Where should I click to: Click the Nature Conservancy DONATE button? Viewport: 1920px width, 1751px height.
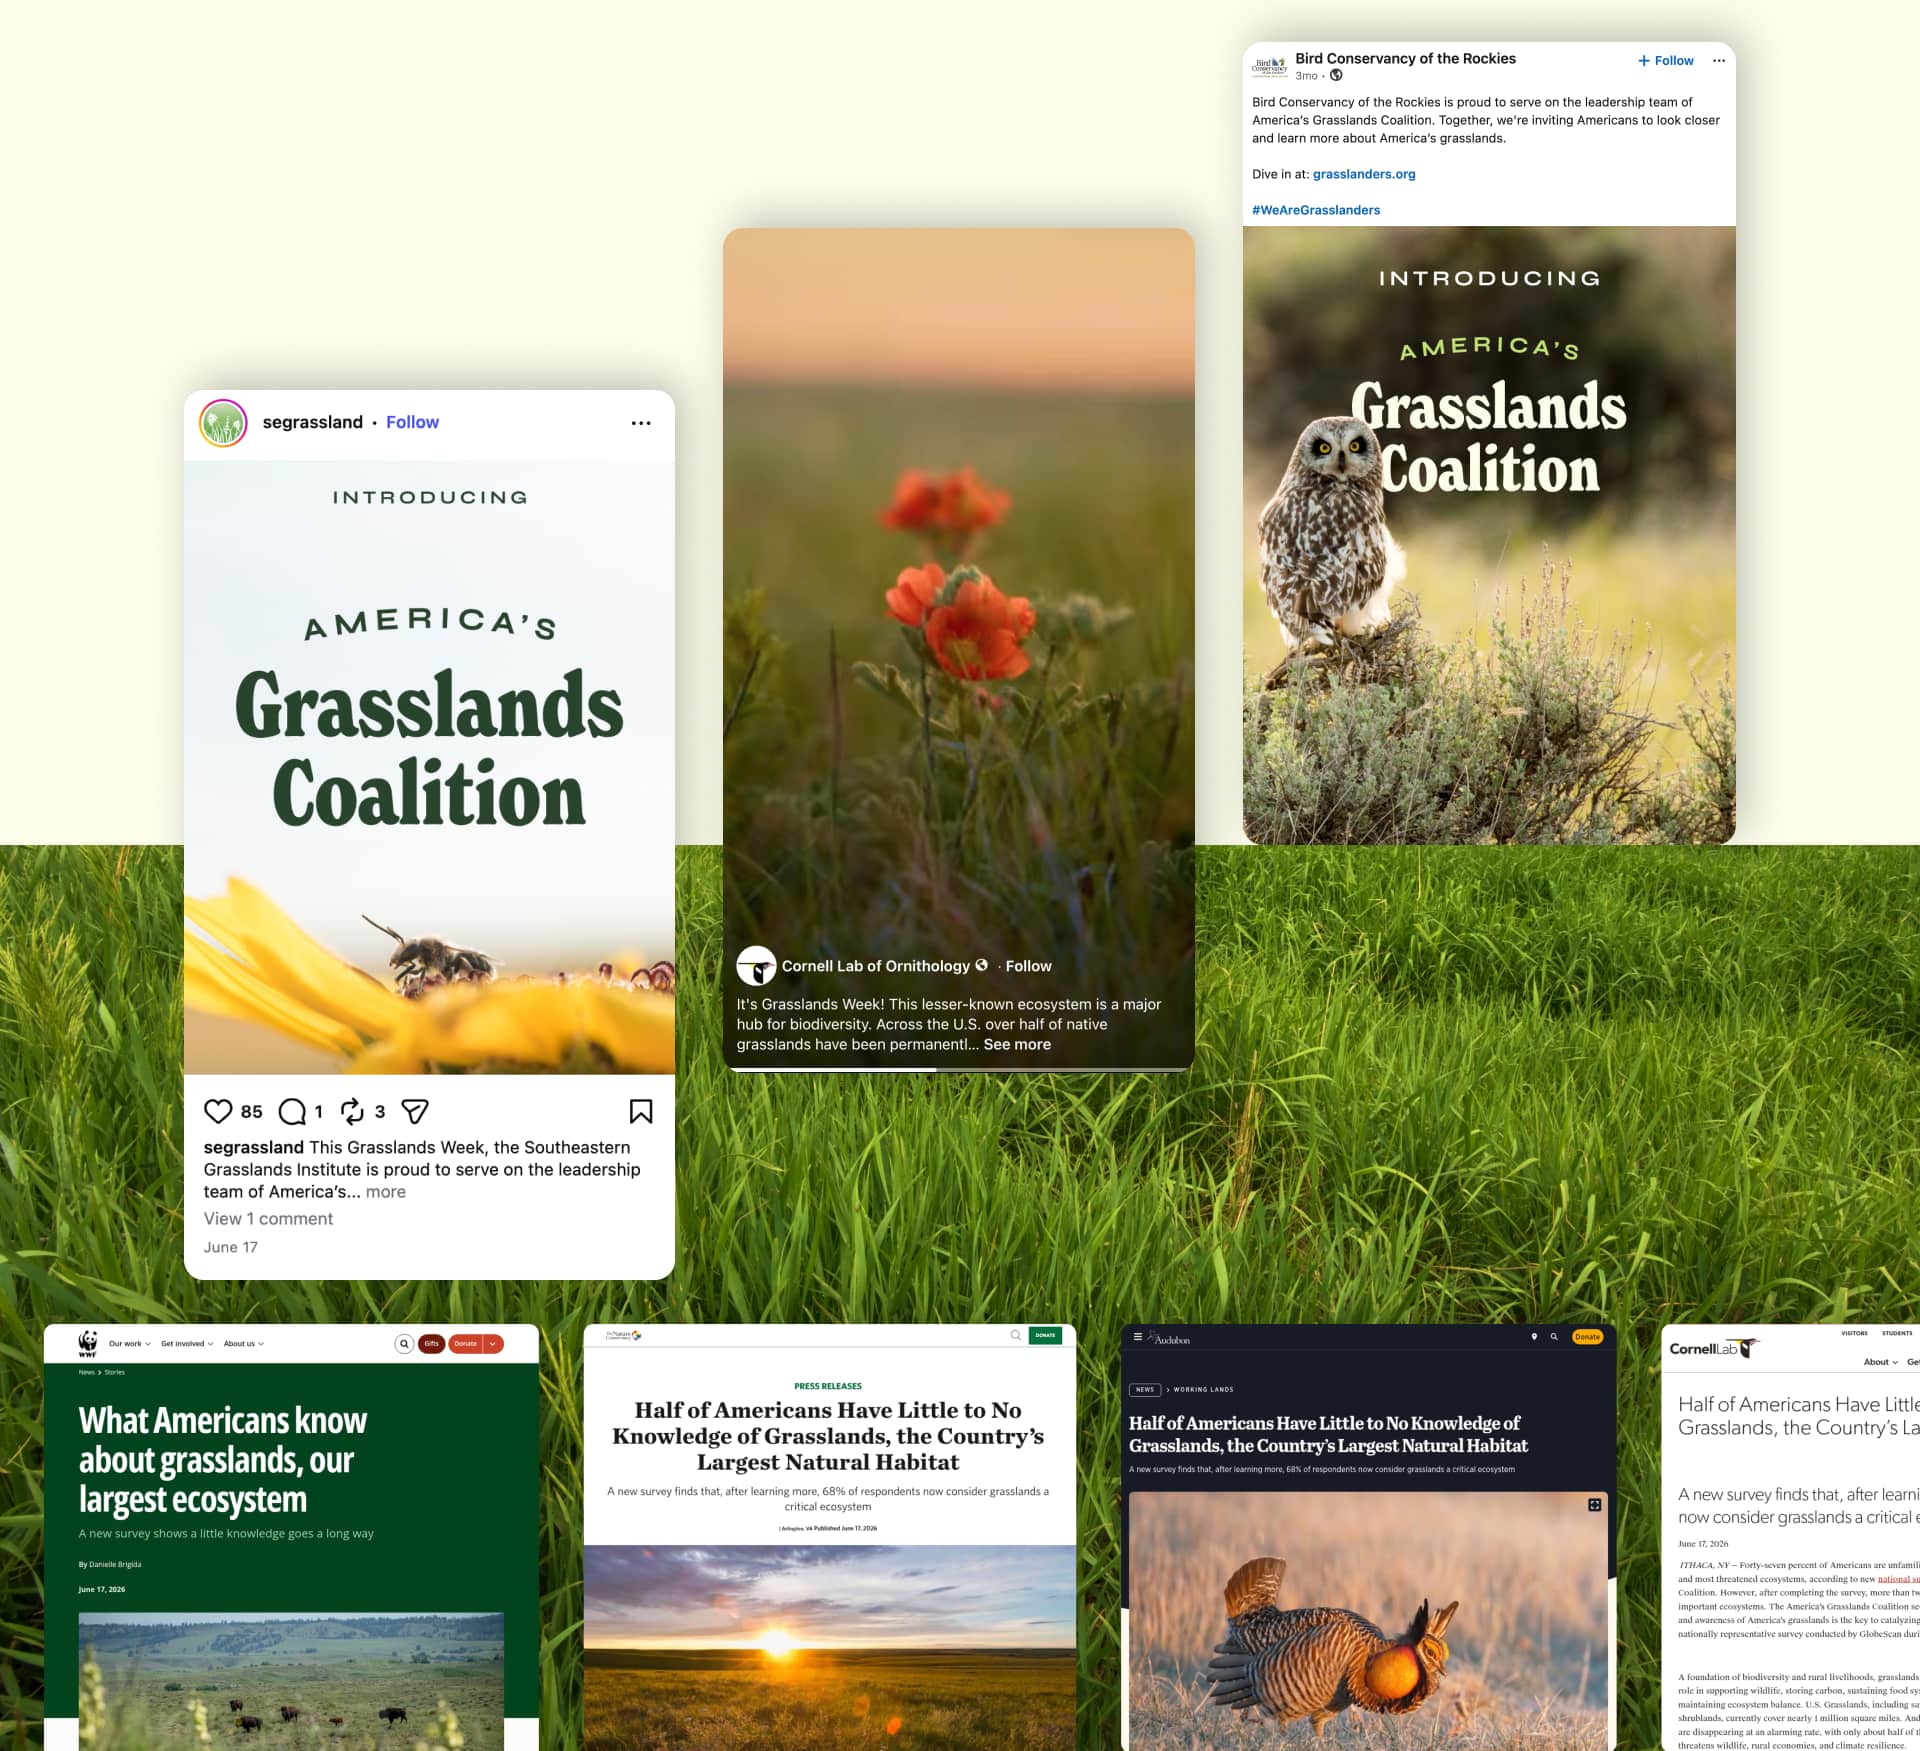(x=1045, y=1335)
